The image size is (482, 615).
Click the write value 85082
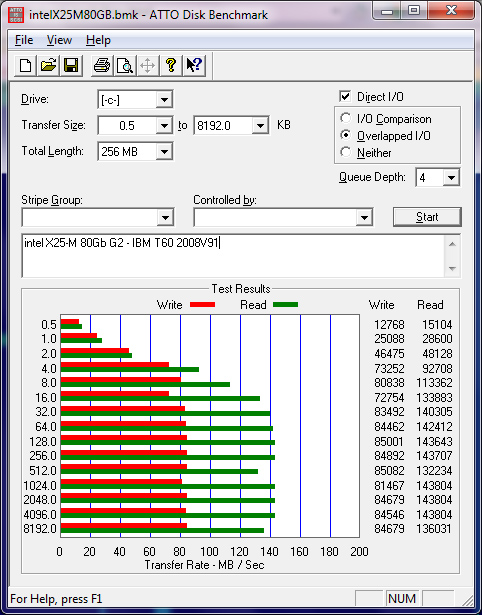[x=389, y=470]
